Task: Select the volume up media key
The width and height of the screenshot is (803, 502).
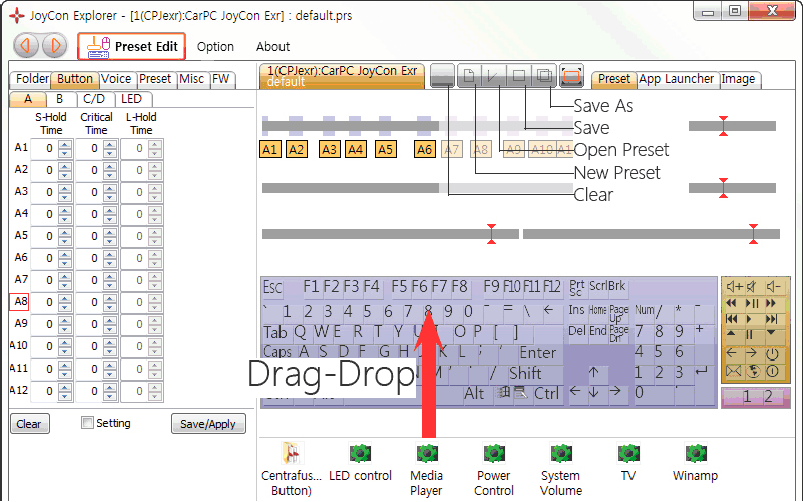Action: pos(734,287)
